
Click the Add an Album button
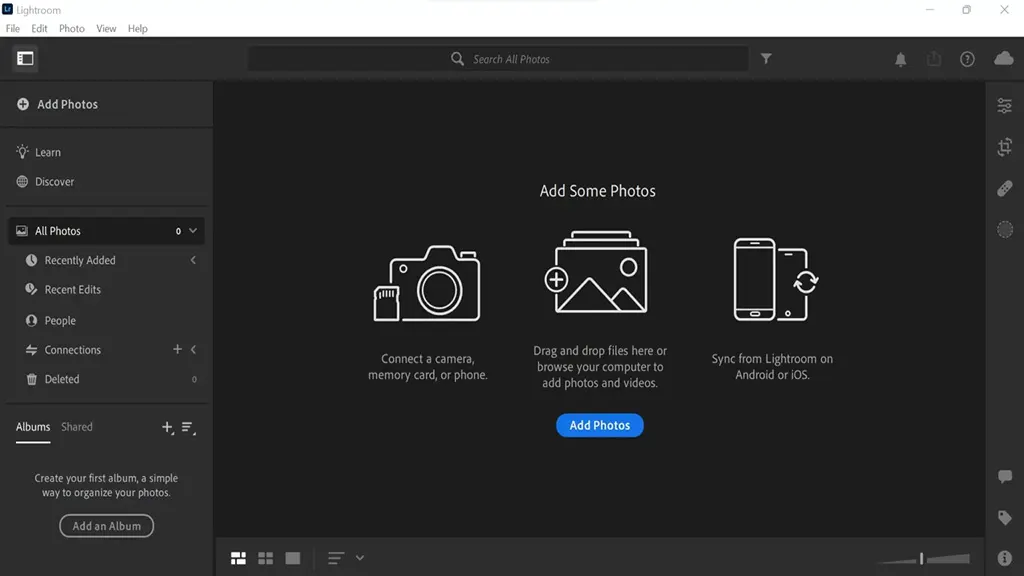point(106,526)
